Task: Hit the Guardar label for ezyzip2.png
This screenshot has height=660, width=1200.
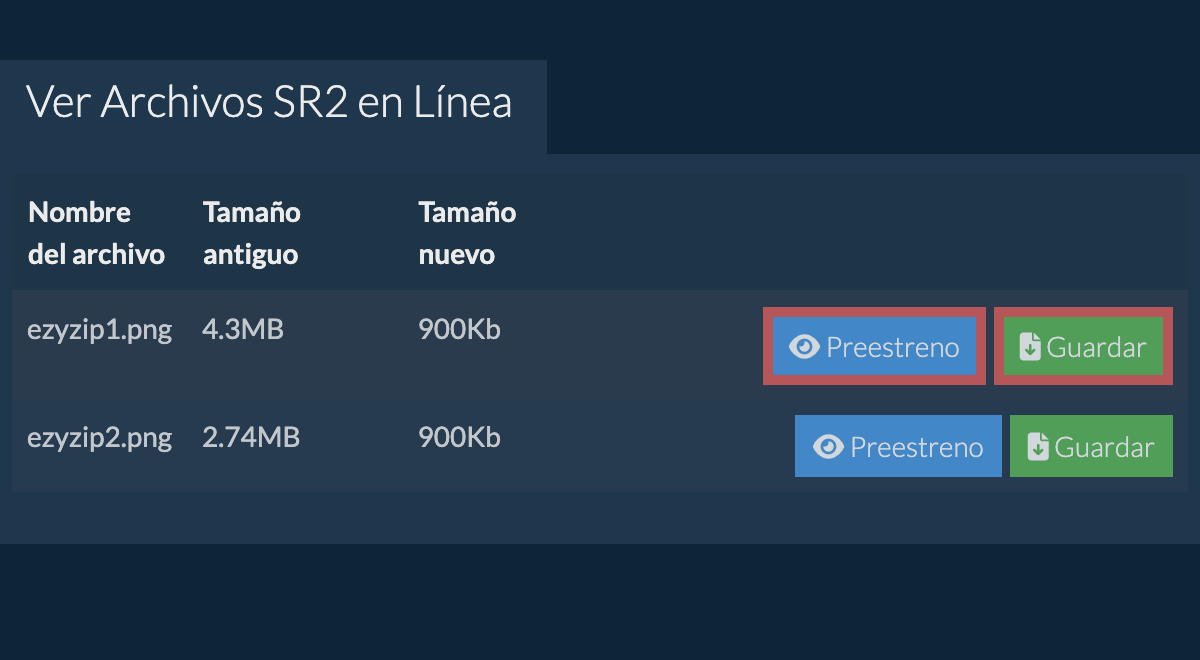Action: click(x=1104, y=447)
